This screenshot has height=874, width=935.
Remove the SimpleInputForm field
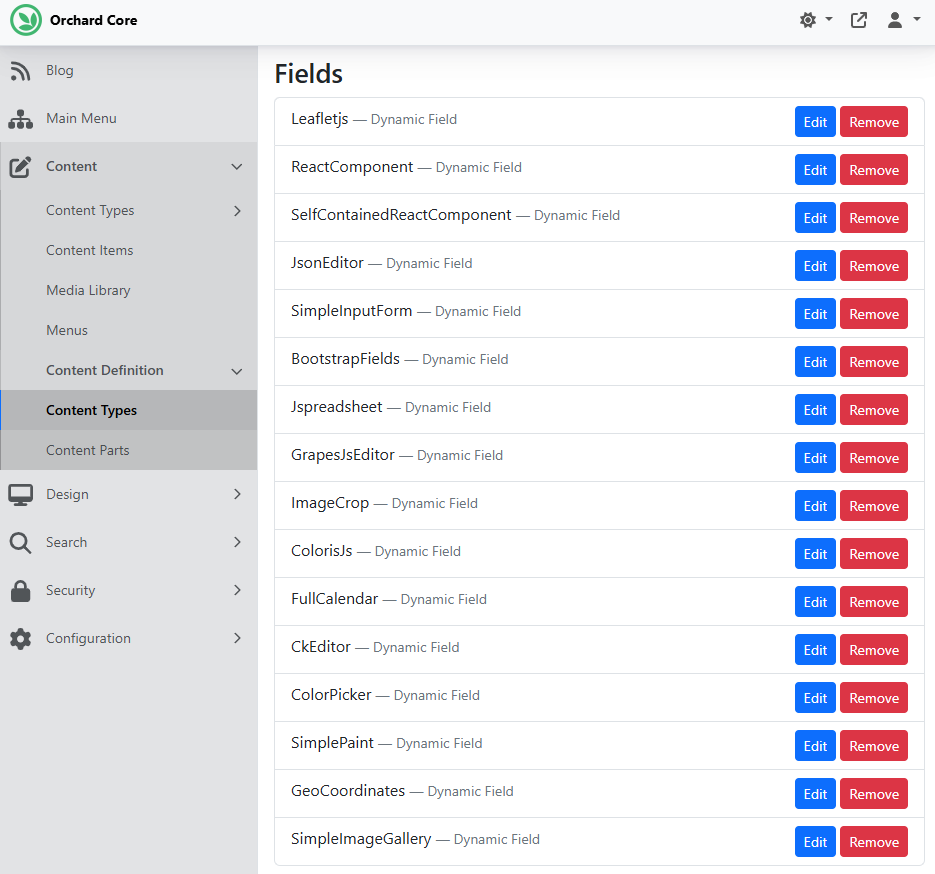pyautogui.click(x=874, y=314)
